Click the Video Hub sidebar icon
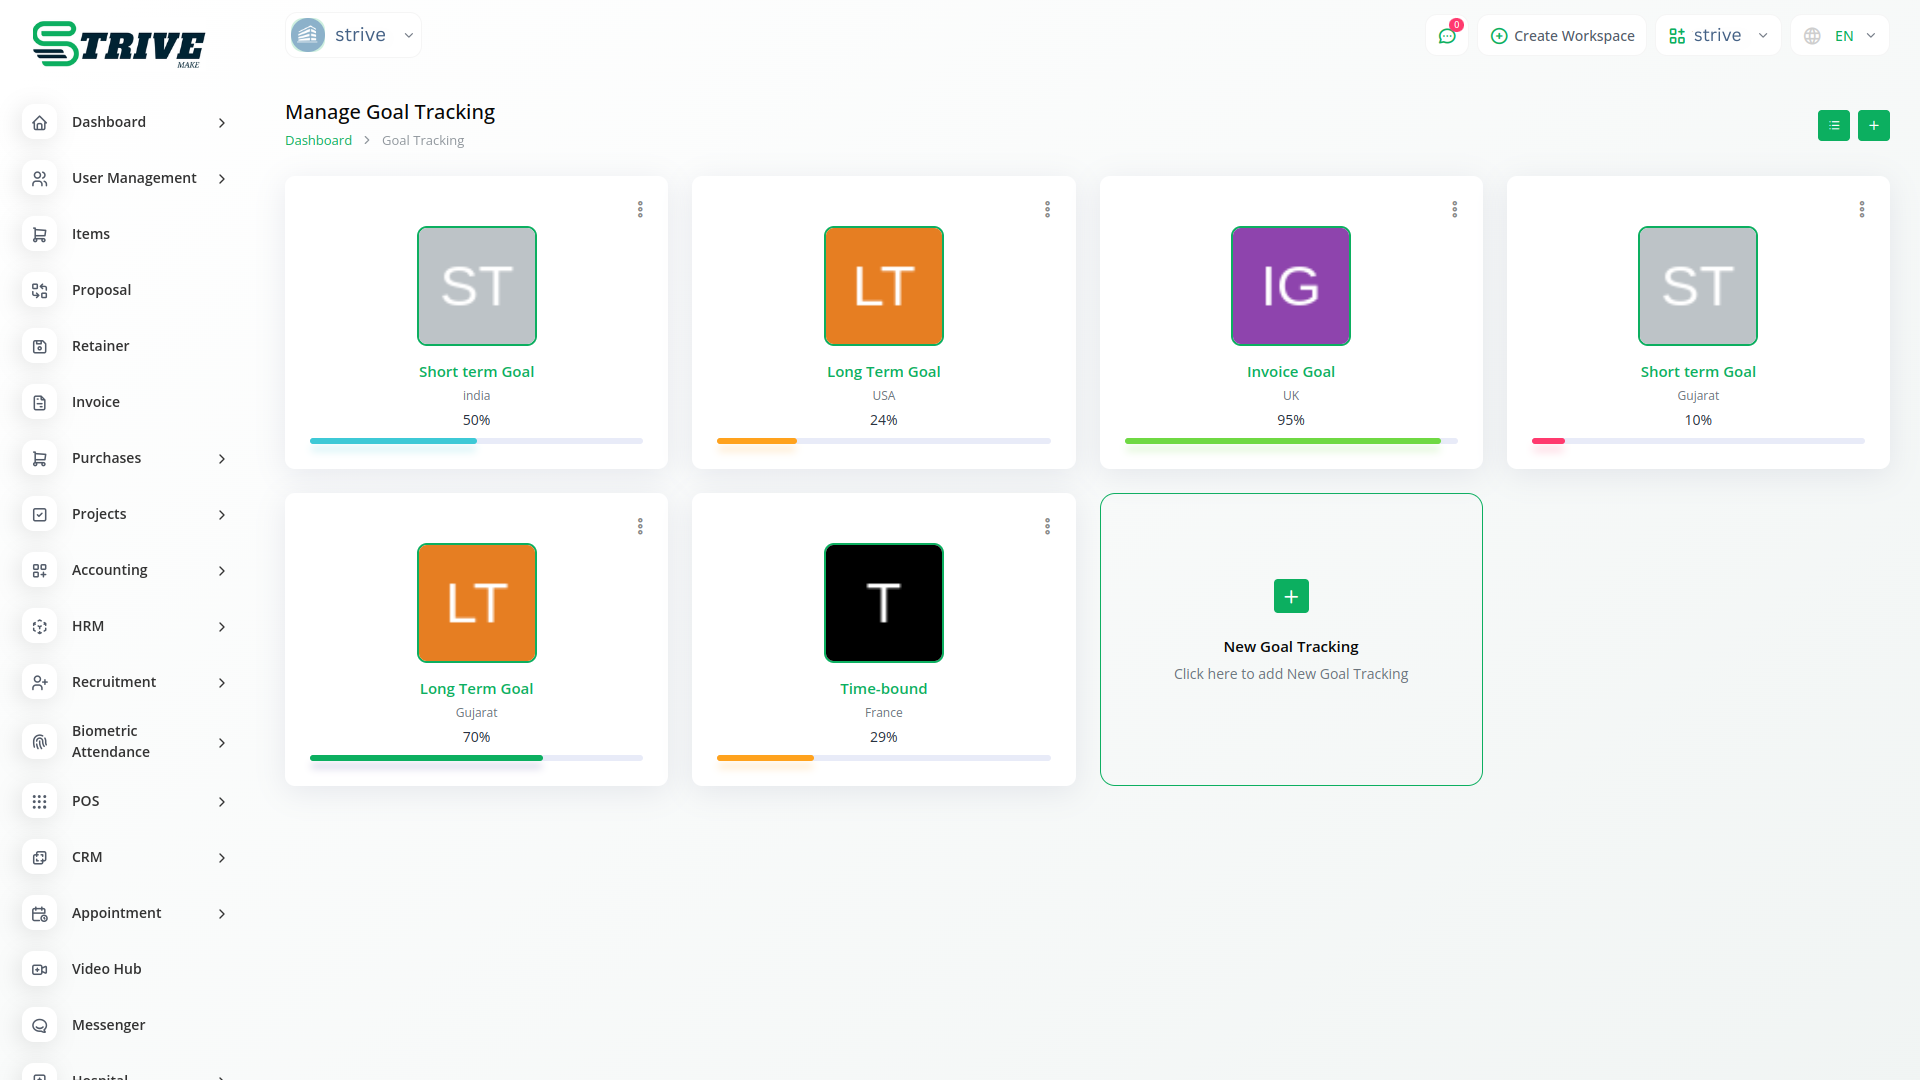 click(x=40, y=969)
